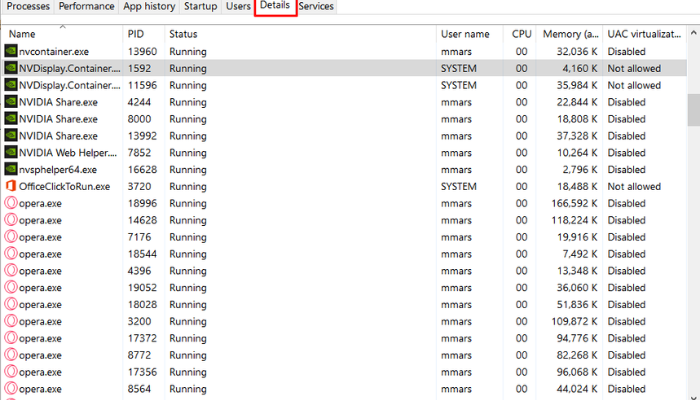700x400 pixels.
Task: Click memory value 109,872 K
Action: coord(575,322)
